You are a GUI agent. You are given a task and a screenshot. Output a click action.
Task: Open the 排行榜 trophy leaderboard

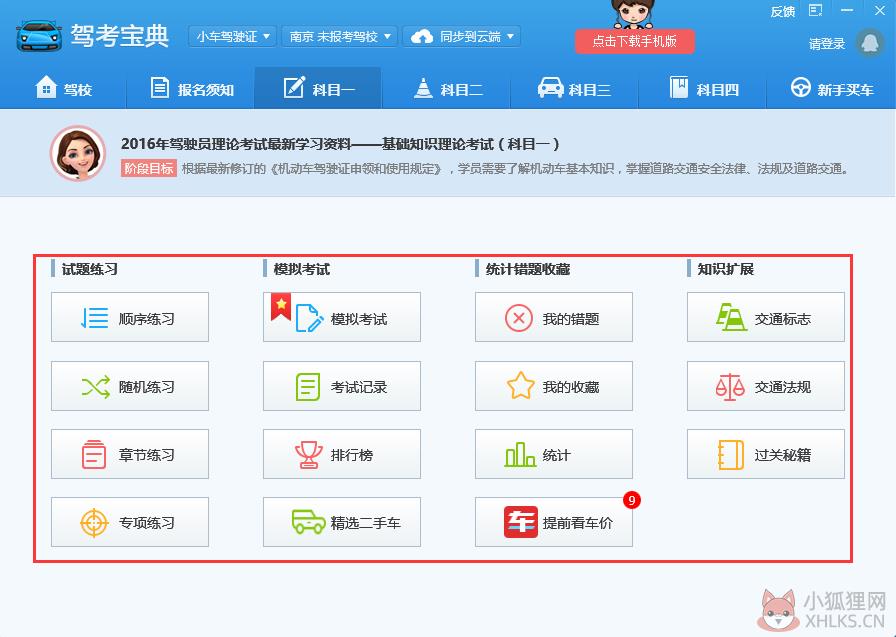point(342,454)
